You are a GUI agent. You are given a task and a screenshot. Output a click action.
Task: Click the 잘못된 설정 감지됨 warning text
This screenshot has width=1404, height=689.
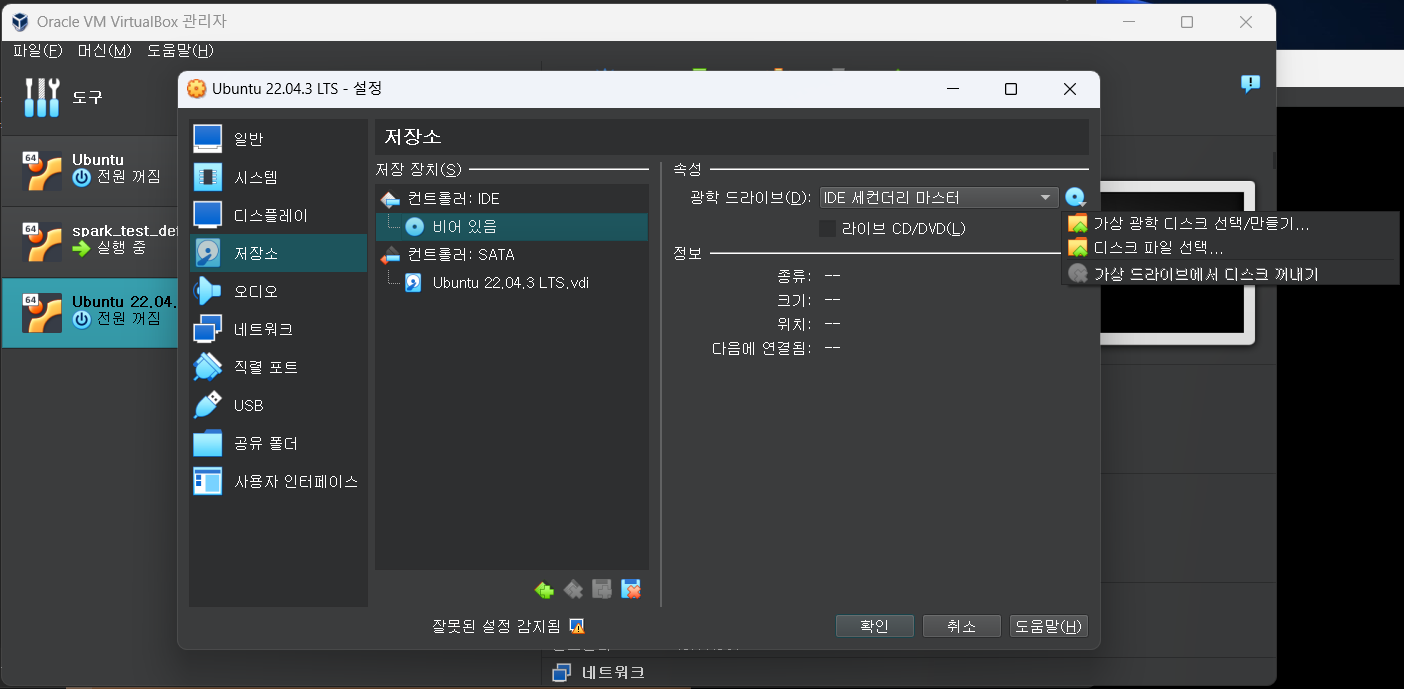coord(497,626)
